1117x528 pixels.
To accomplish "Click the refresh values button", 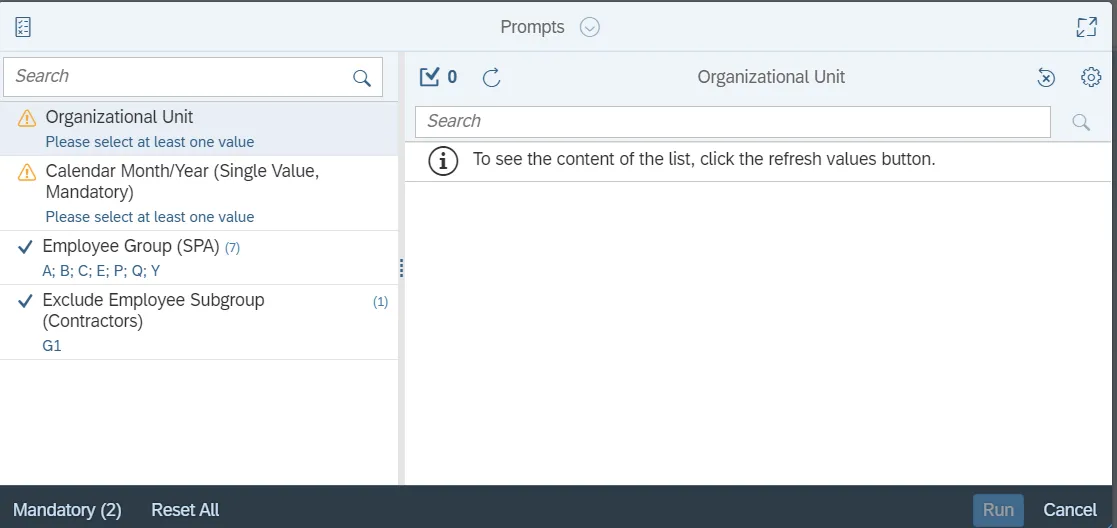I will click(x=491, y=77).
